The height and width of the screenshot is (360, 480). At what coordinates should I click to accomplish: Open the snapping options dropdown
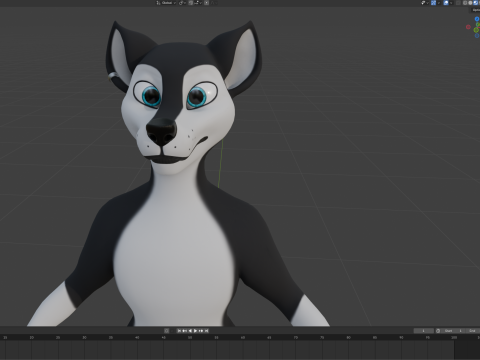pyautogui.click(x=198, y=3)
